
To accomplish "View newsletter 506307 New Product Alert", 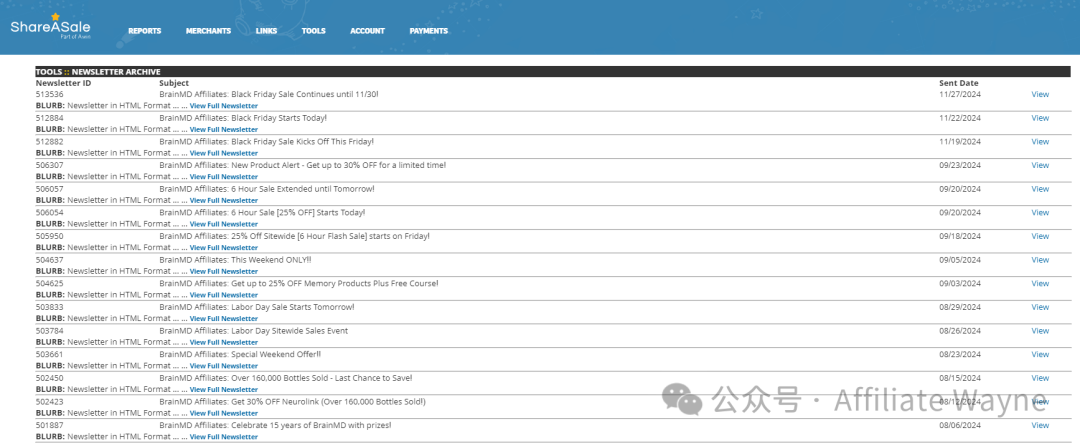I will pyautogui.click(x=1040, y=165).
